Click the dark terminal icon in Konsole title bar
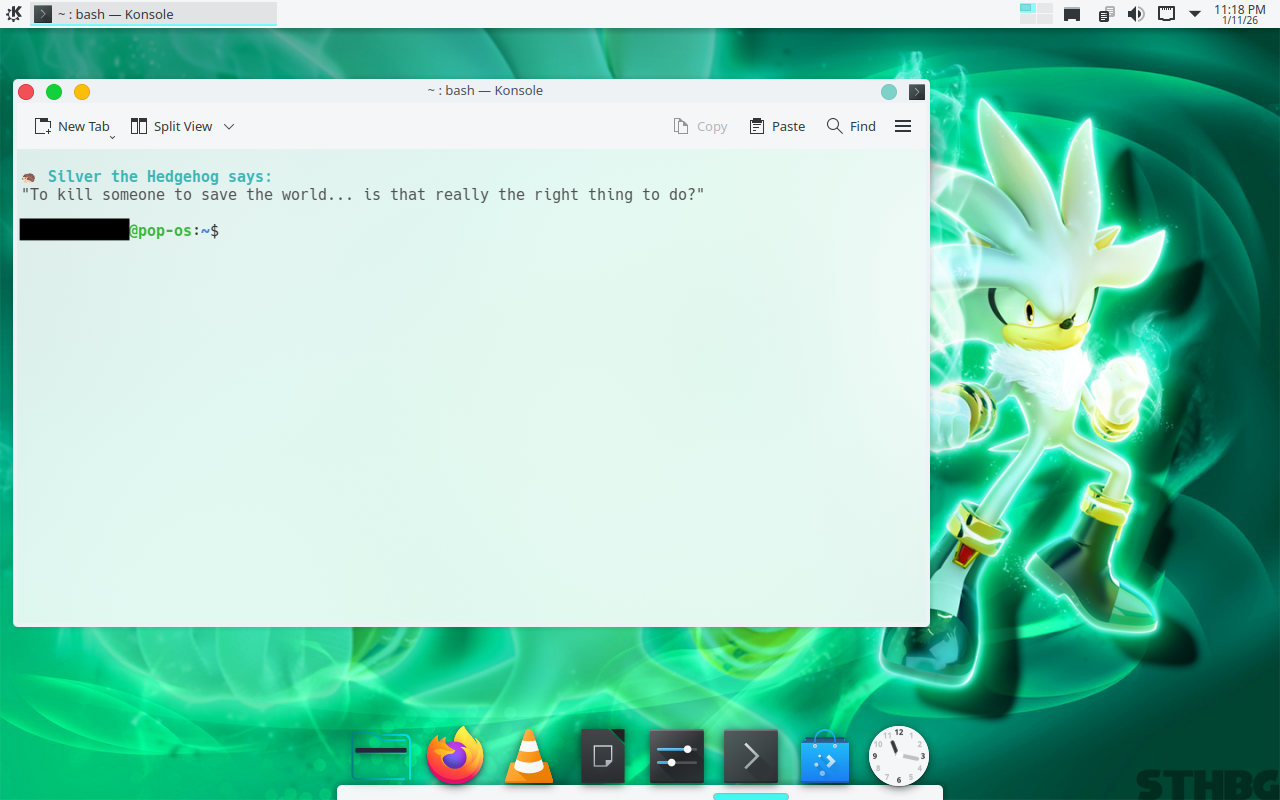 click(x=917, y=92)
